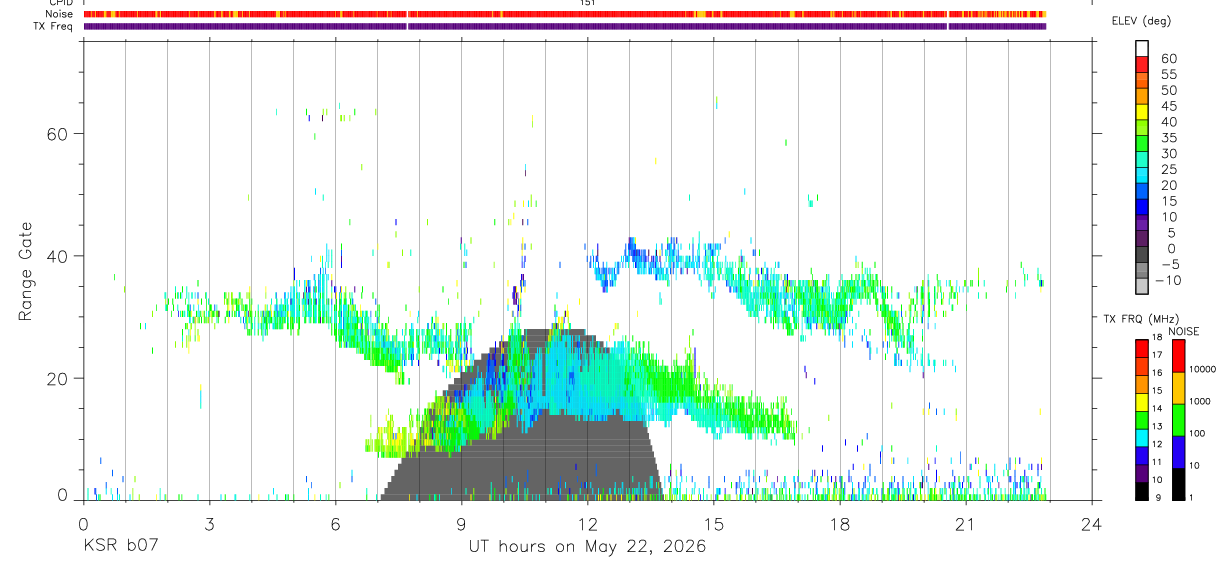Click the 'Range Gate' y-axis title

pos(27,271)
